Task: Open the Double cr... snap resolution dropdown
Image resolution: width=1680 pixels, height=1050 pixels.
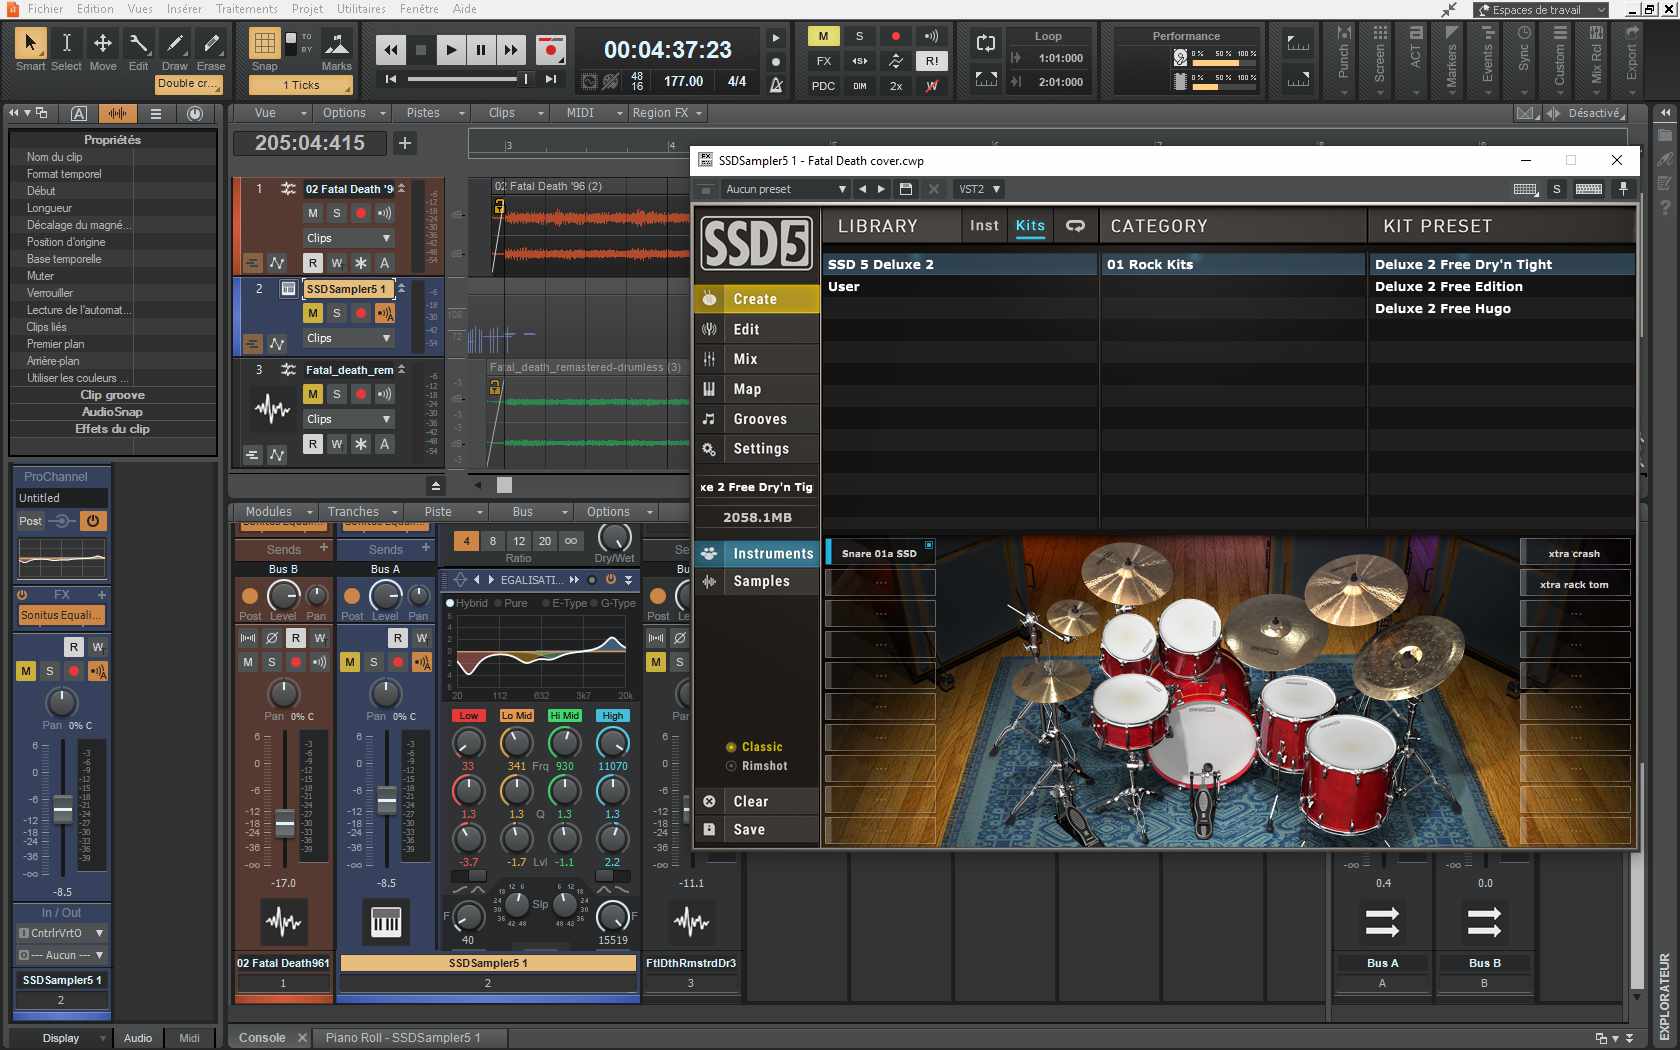Action: (x=189, y=83)
